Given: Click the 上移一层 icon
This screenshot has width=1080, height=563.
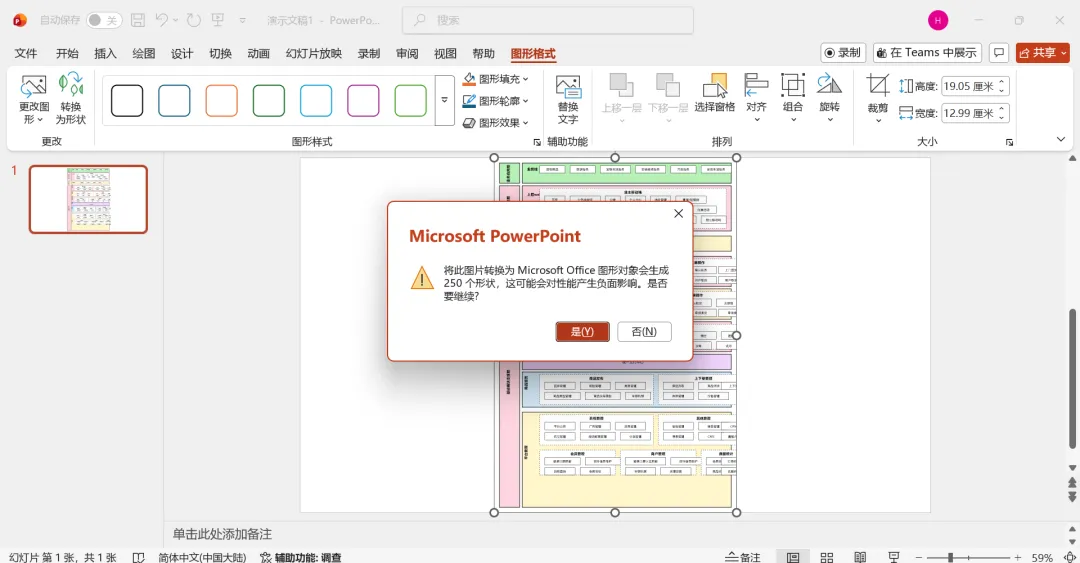Looking at the screenshot, I should coord(621,85).
